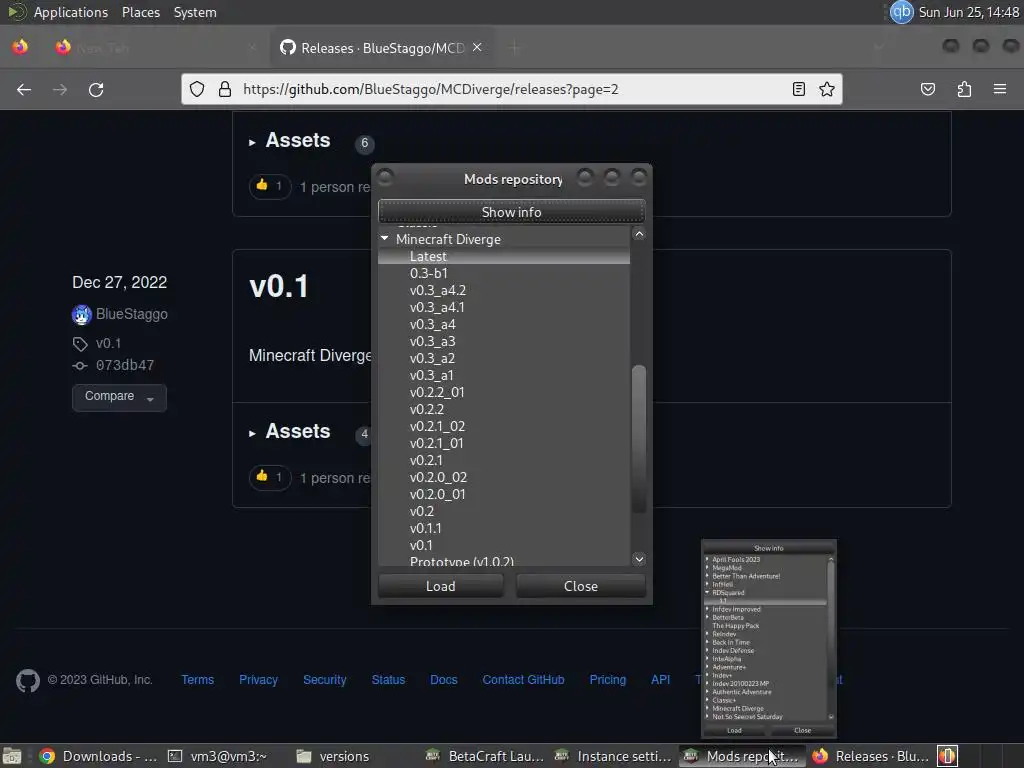
Task: Select the Latest version entry
Action: coord(504,257)
